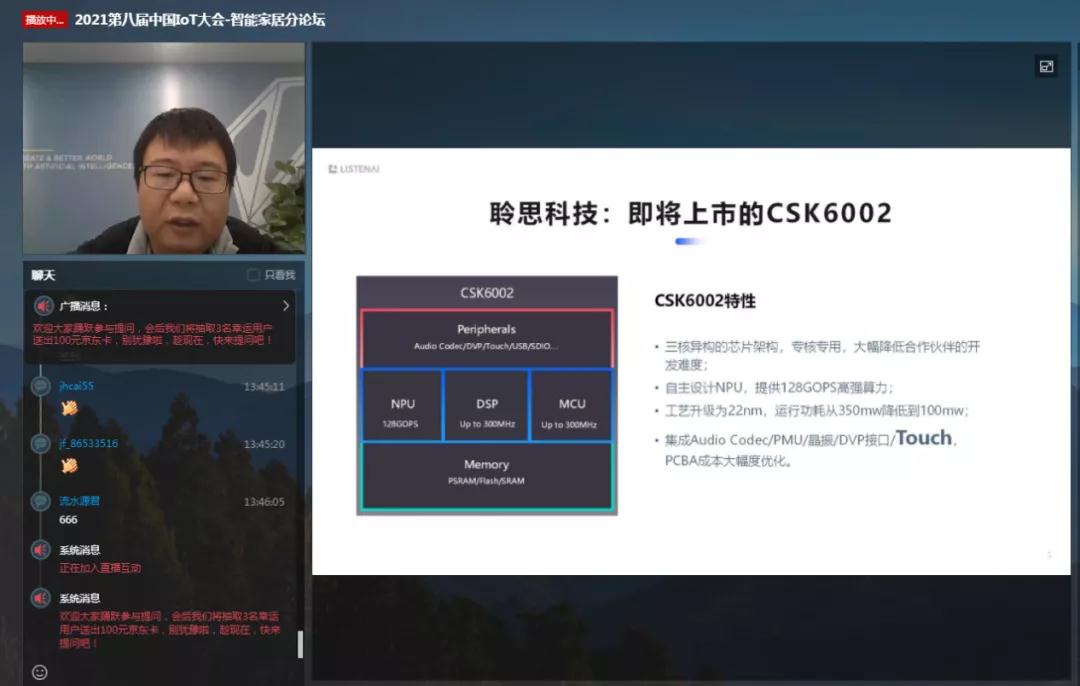Select the 聊天 chat tab header
Screen dimensions: 1080x686
tap(43, 275)
